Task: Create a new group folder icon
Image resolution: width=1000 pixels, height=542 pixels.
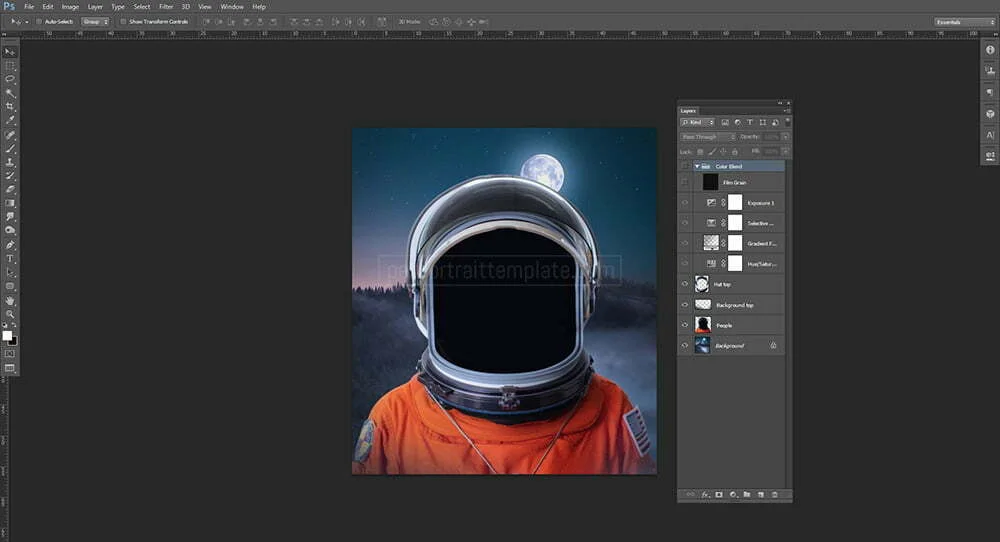Action: [746, 495]
